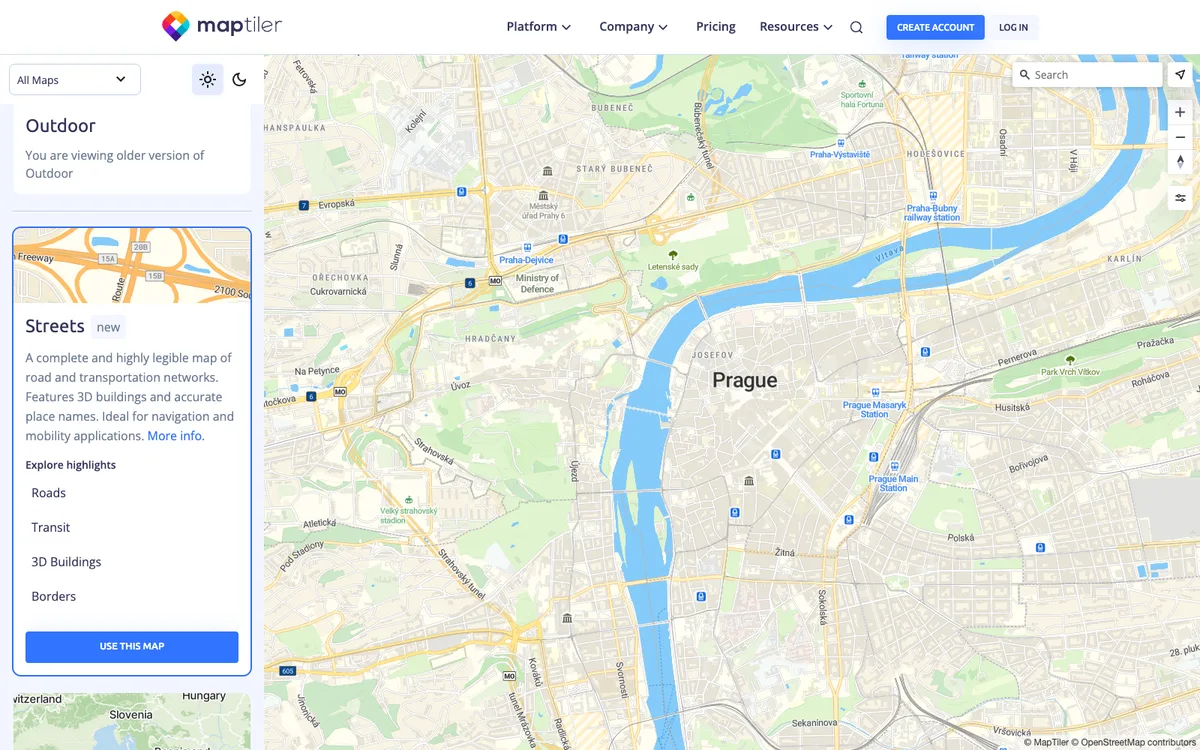Click the Vltava river label
This screenshot has width=1200, height=750.
coord(889,255)
